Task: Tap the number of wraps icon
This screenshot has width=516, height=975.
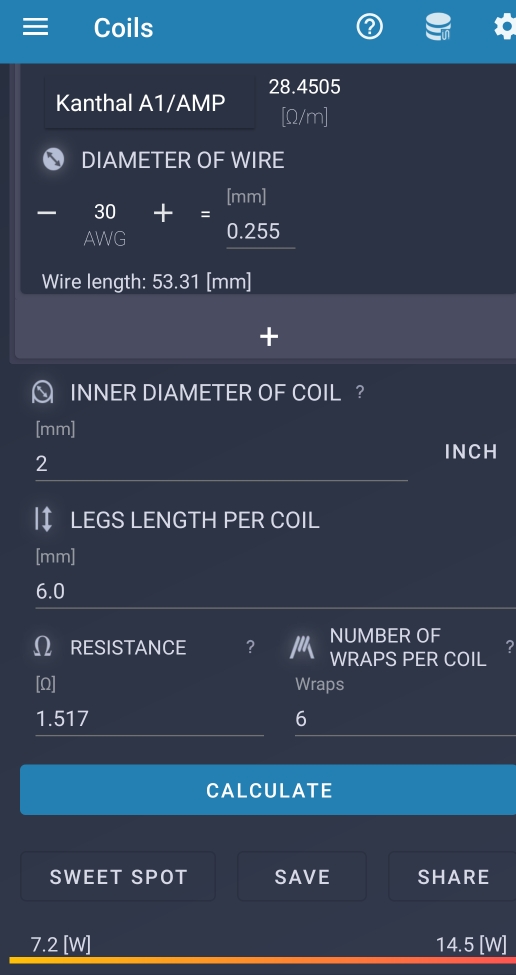Action: (x=302, y=647)
